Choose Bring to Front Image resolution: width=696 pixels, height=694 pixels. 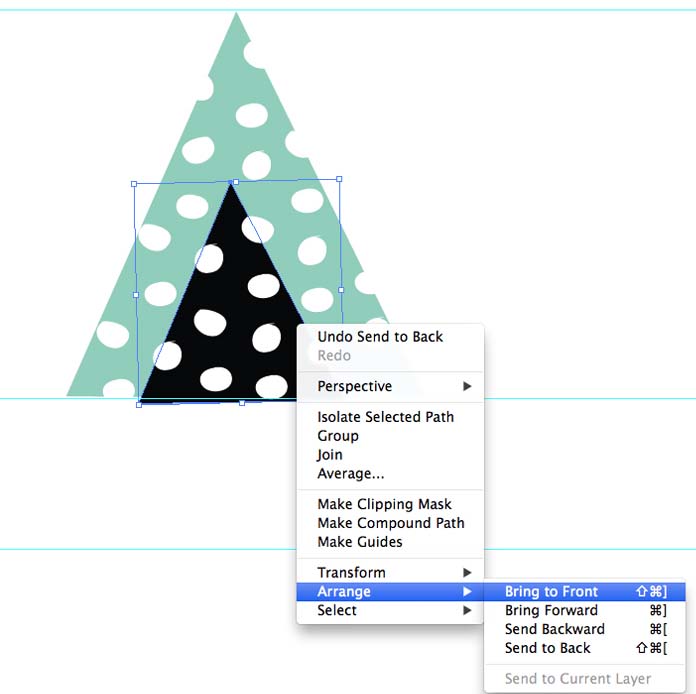[x=585, y=591]
